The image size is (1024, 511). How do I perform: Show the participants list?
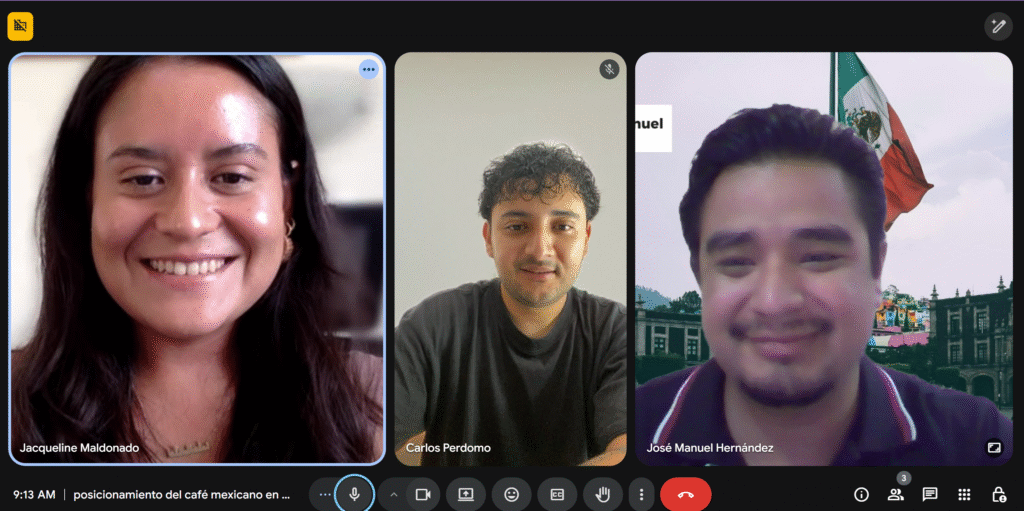[895, 494]
